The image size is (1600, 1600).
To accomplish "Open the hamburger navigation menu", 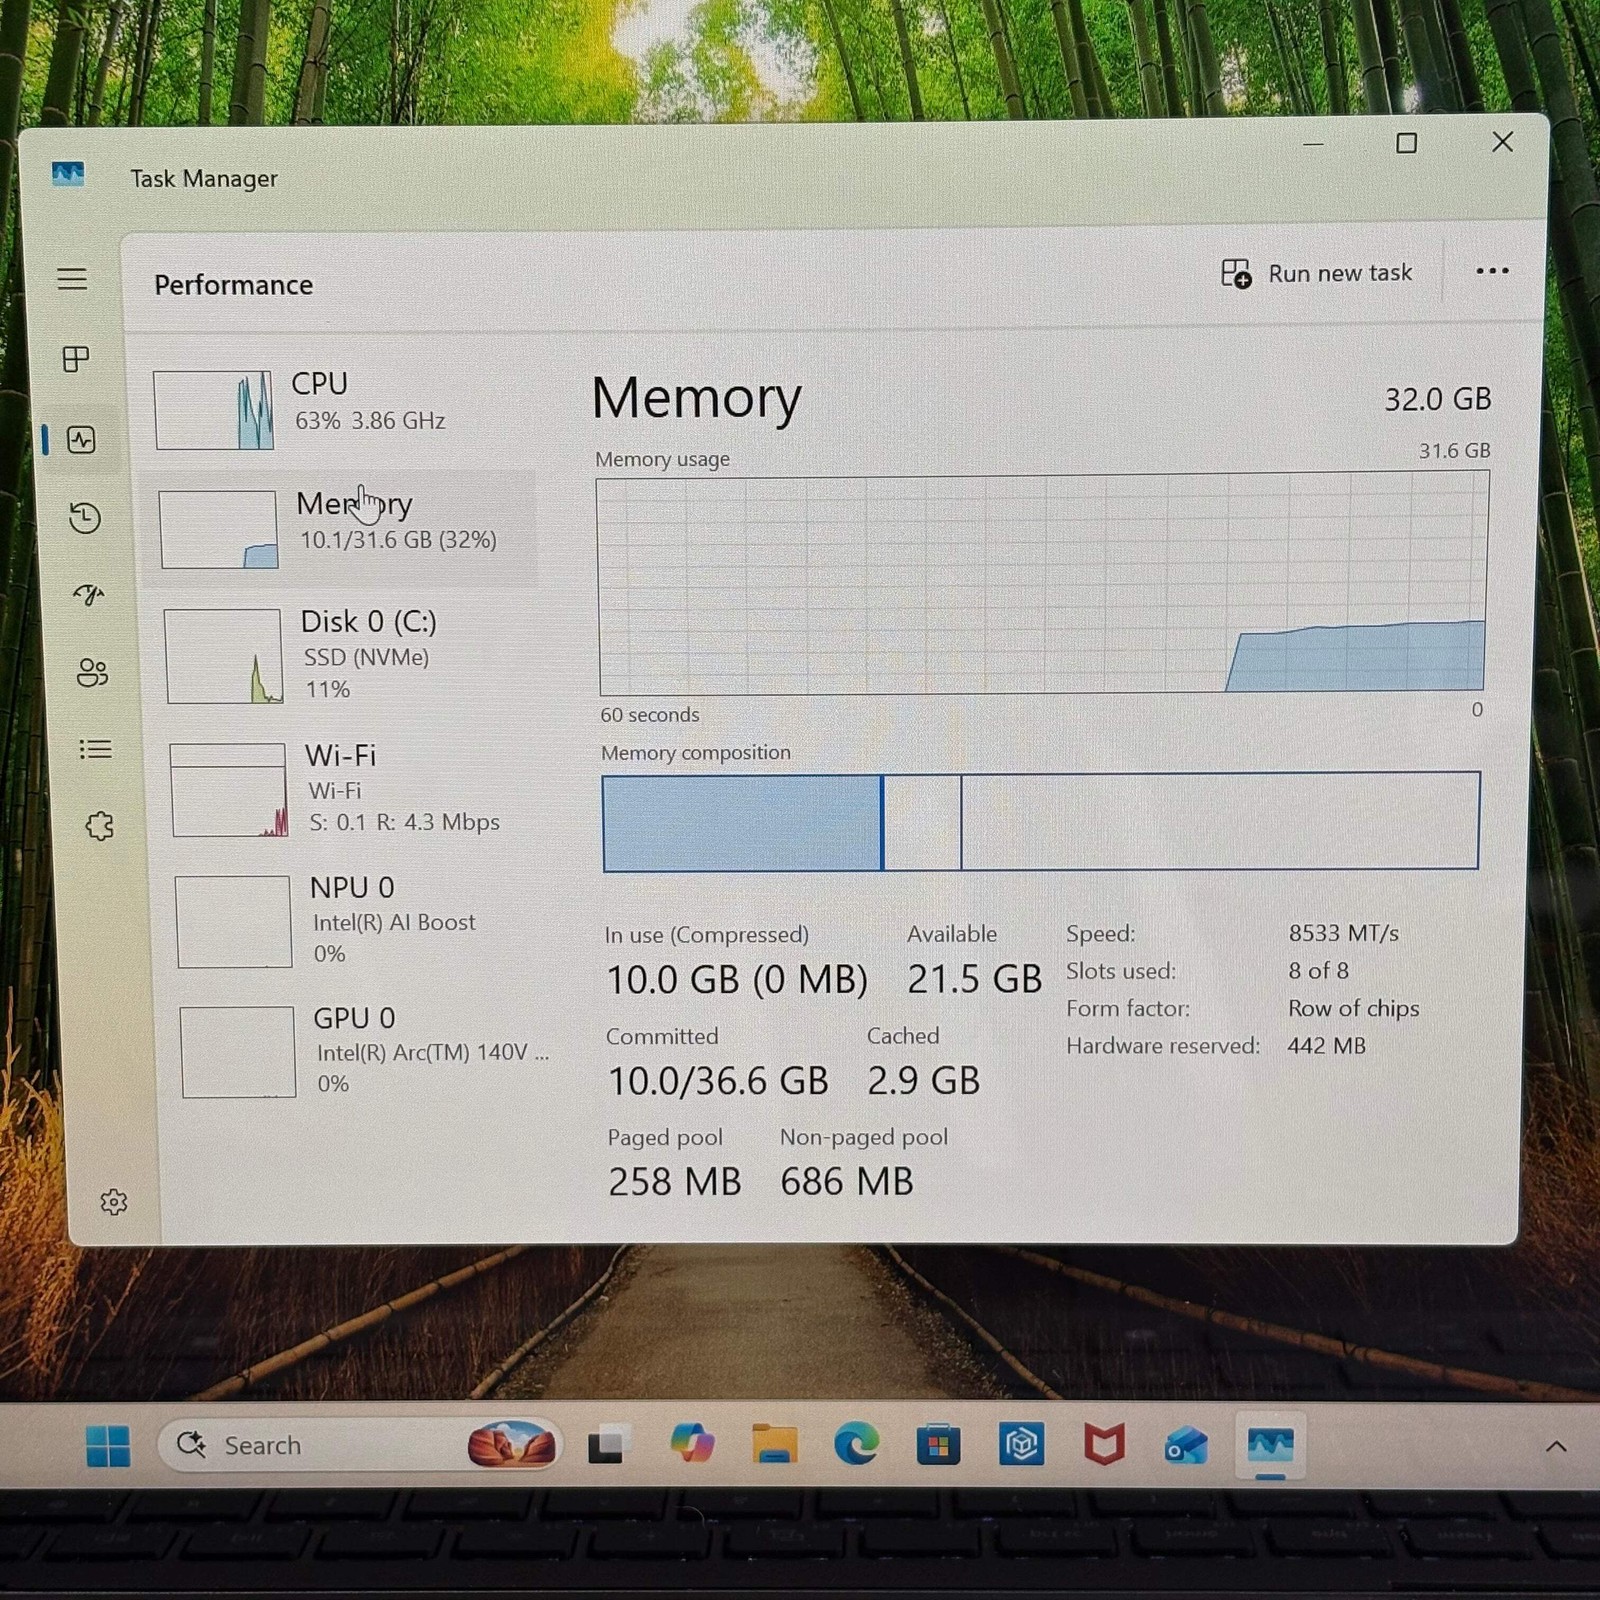I will 72,279.
